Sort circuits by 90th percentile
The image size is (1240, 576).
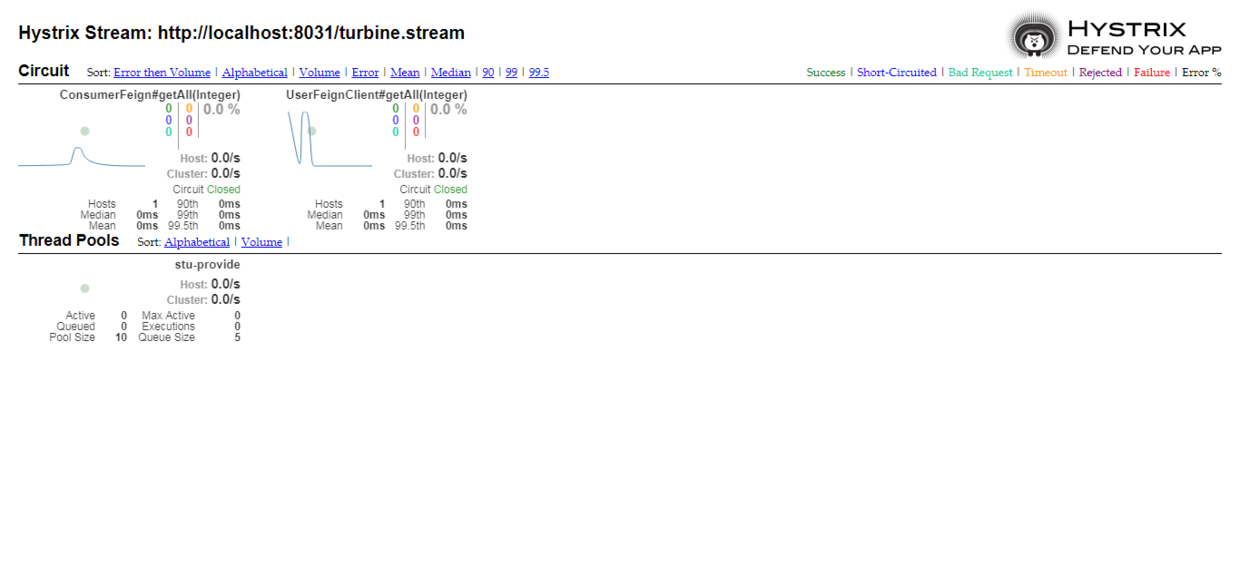(x=488, y=73)
